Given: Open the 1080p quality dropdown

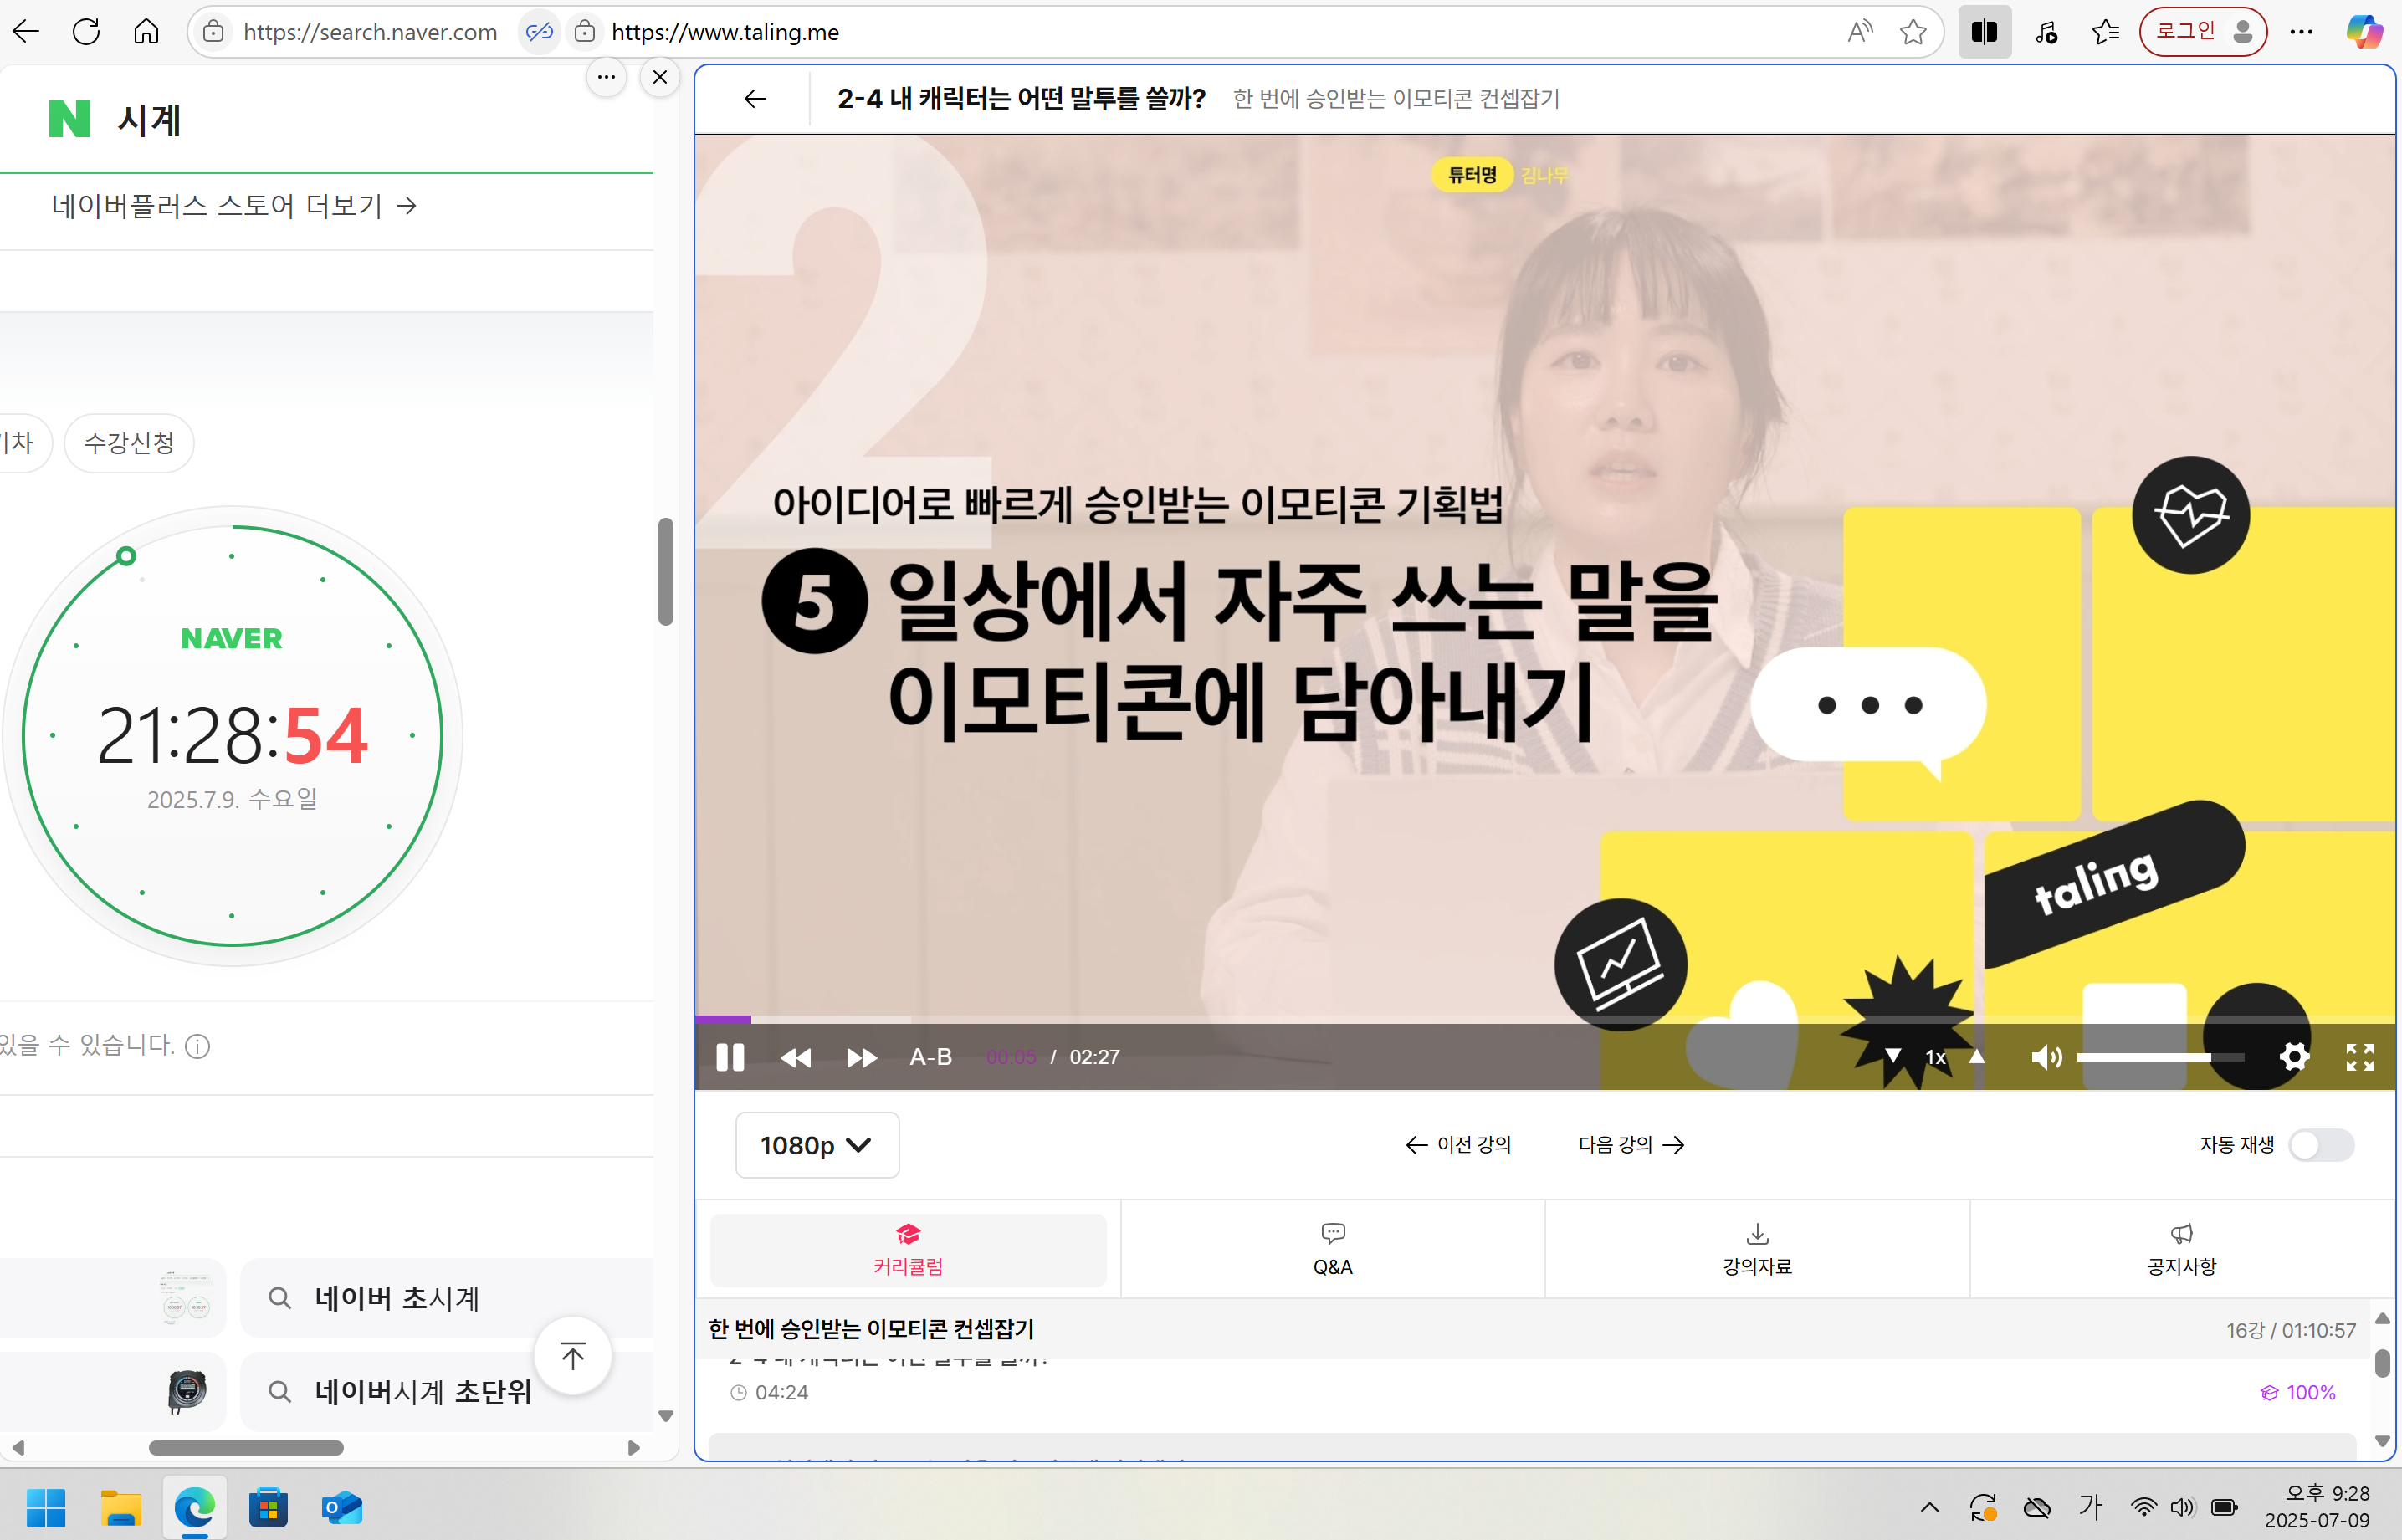Looking at the screenshot, I should click(816, 1145).
